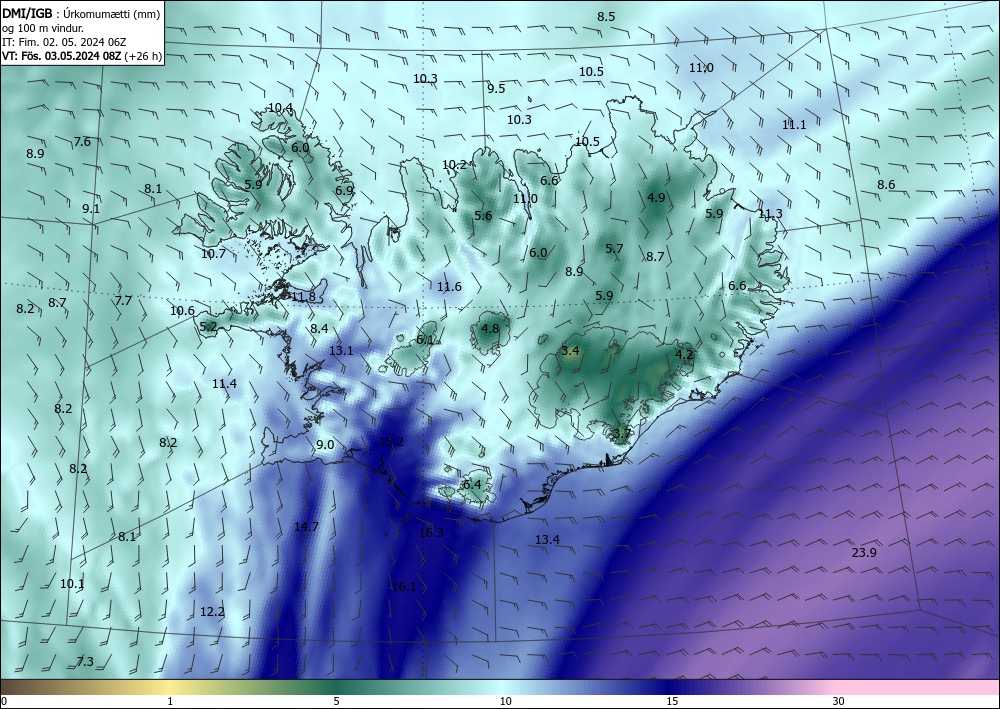Viewport: 1000px width, 709px height.
Task: Click the 10 tick on the color scale
Action: [505, 702]
